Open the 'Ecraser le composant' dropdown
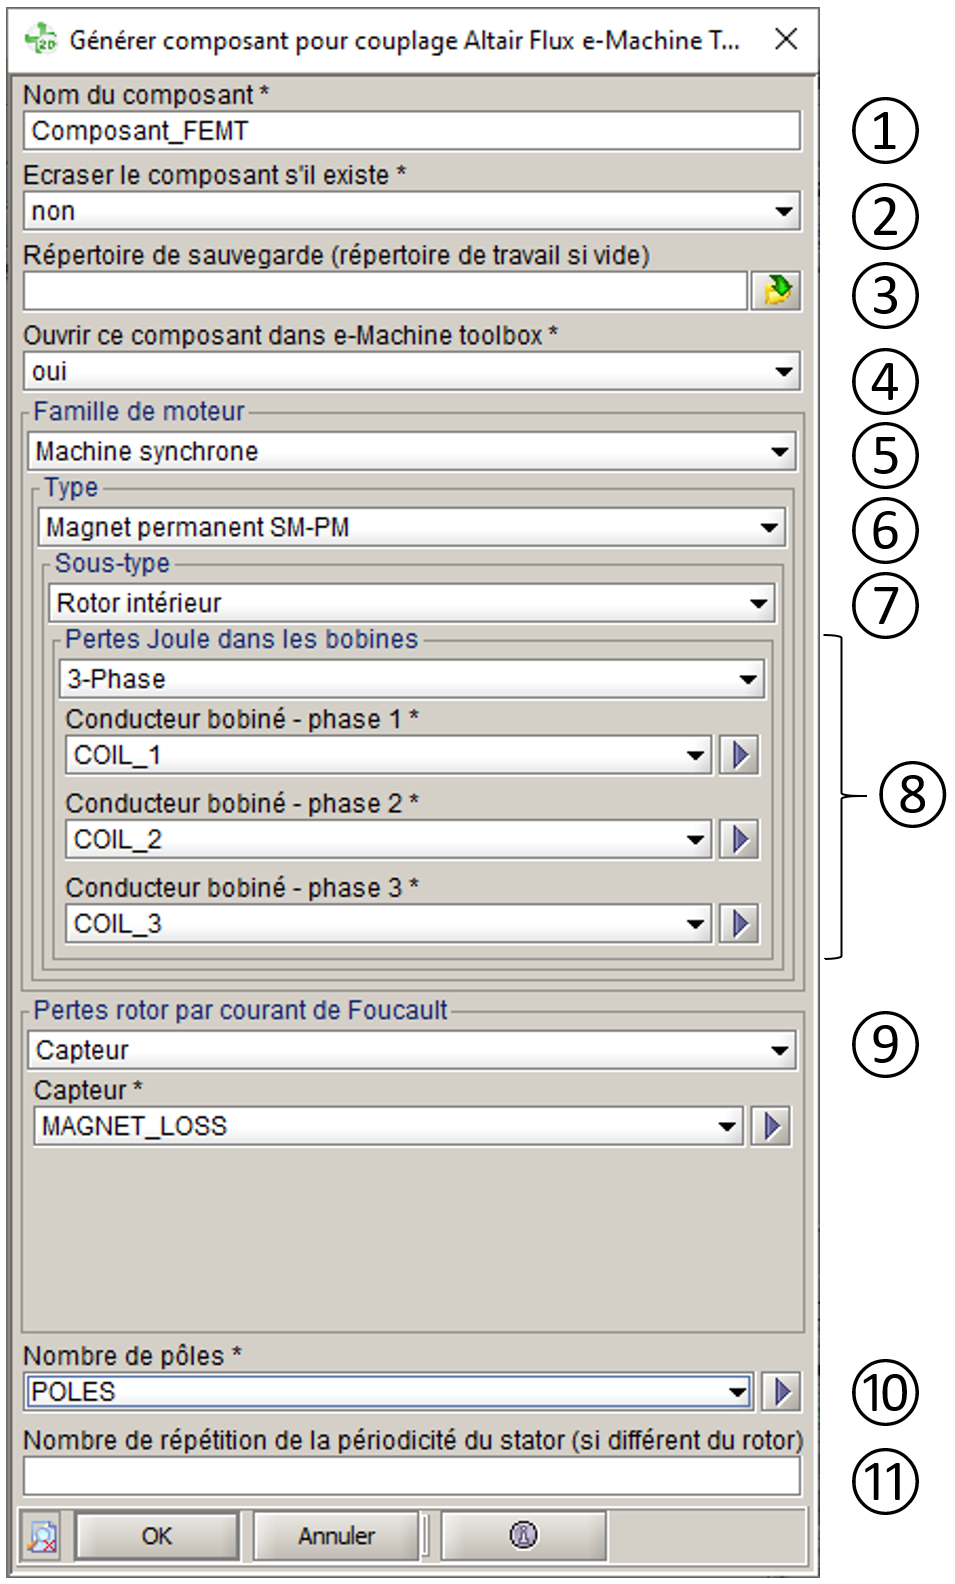Viewport: 955px width, 1584px height. tap(784, 211)
